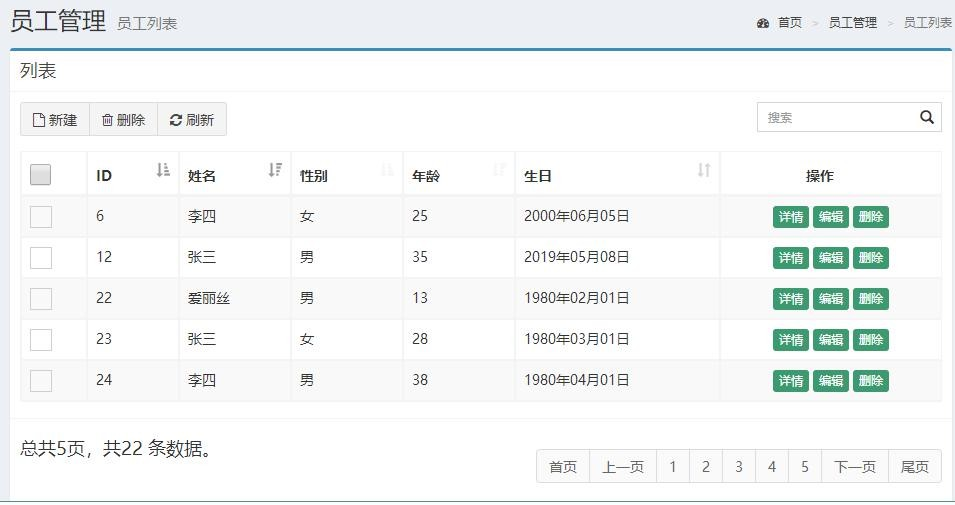This screenshot has height=505, width=955.
Task: Click 删除 for employee ID 23
Action: click(871, 340)
